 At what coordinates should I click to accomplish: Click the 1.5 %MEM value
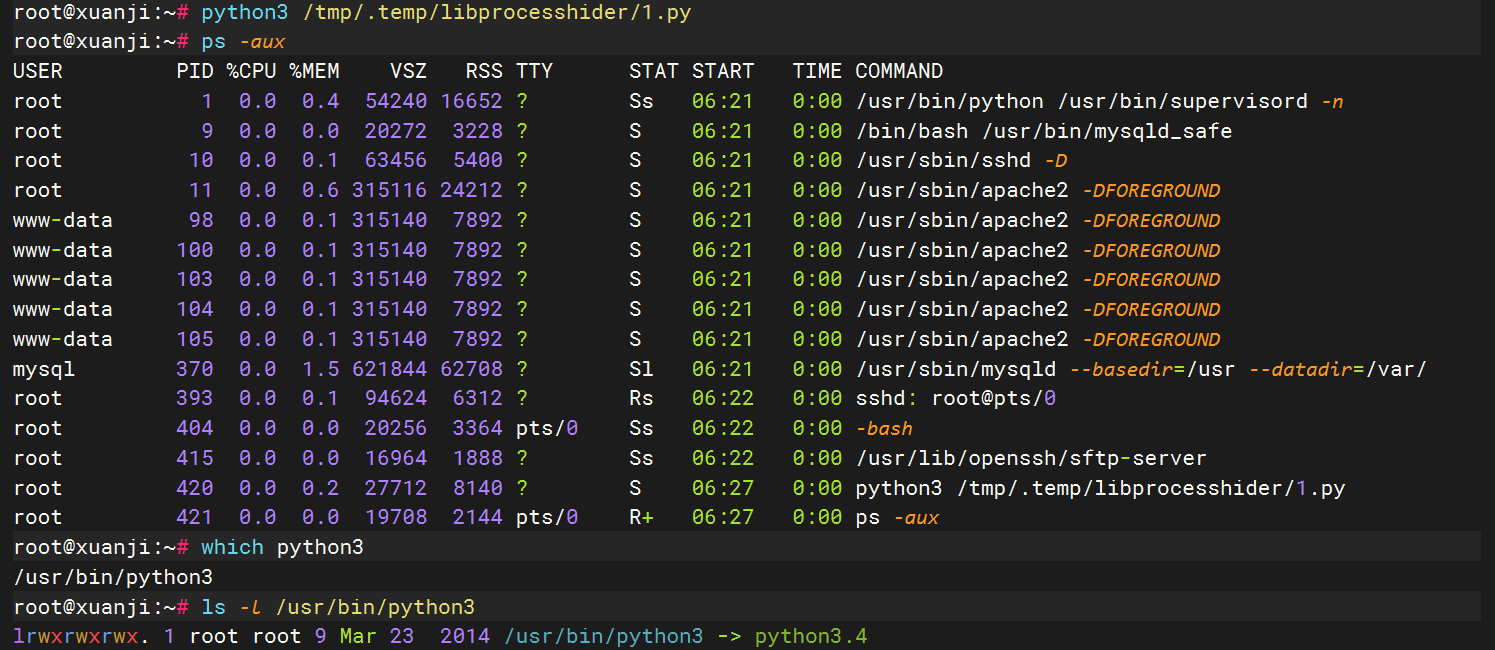click(321, 369)
